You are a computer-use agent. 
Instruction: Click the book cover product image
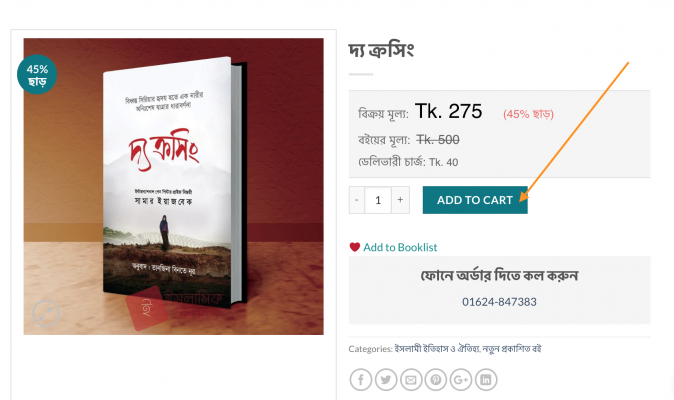click(x=174, y=186)
